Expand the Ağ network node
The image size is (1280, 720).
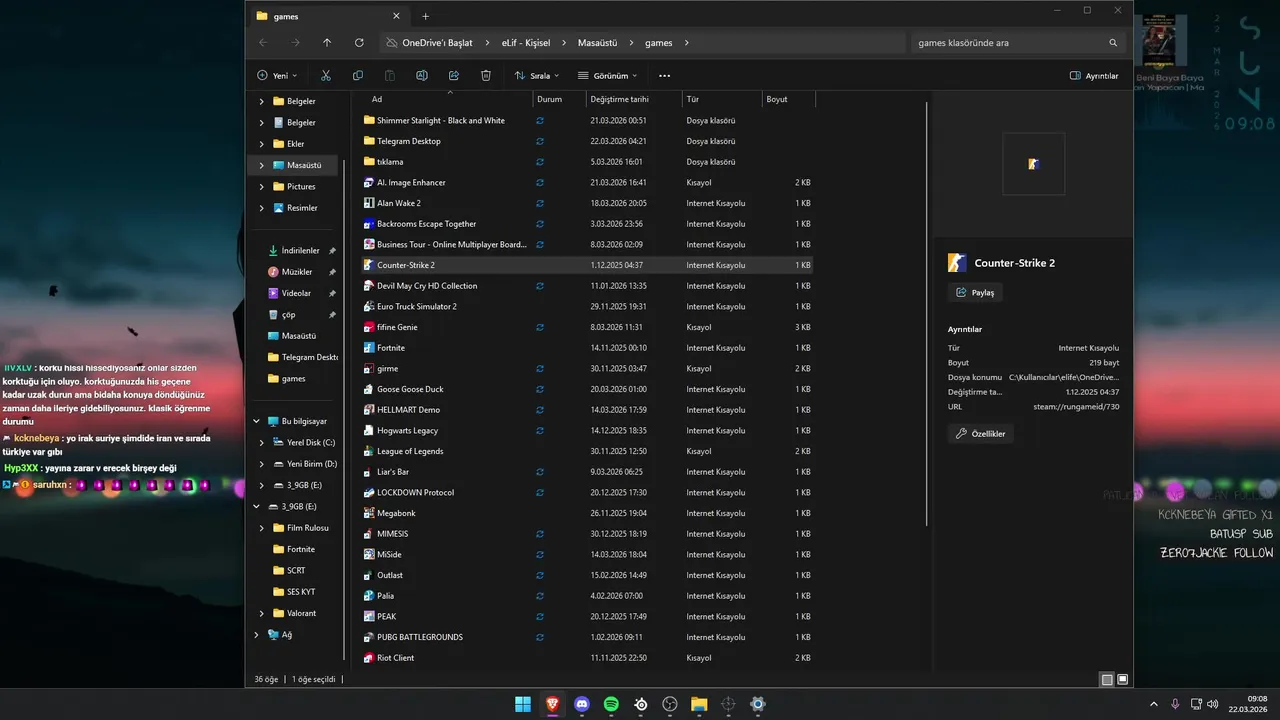pyautogui.click(x=257, y=634)
